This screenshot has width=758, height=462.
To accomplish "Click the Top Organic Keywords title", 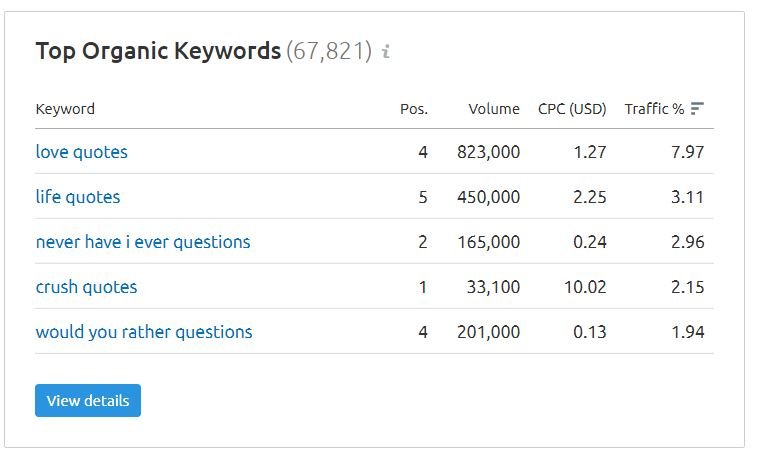I will pos(158,51).
